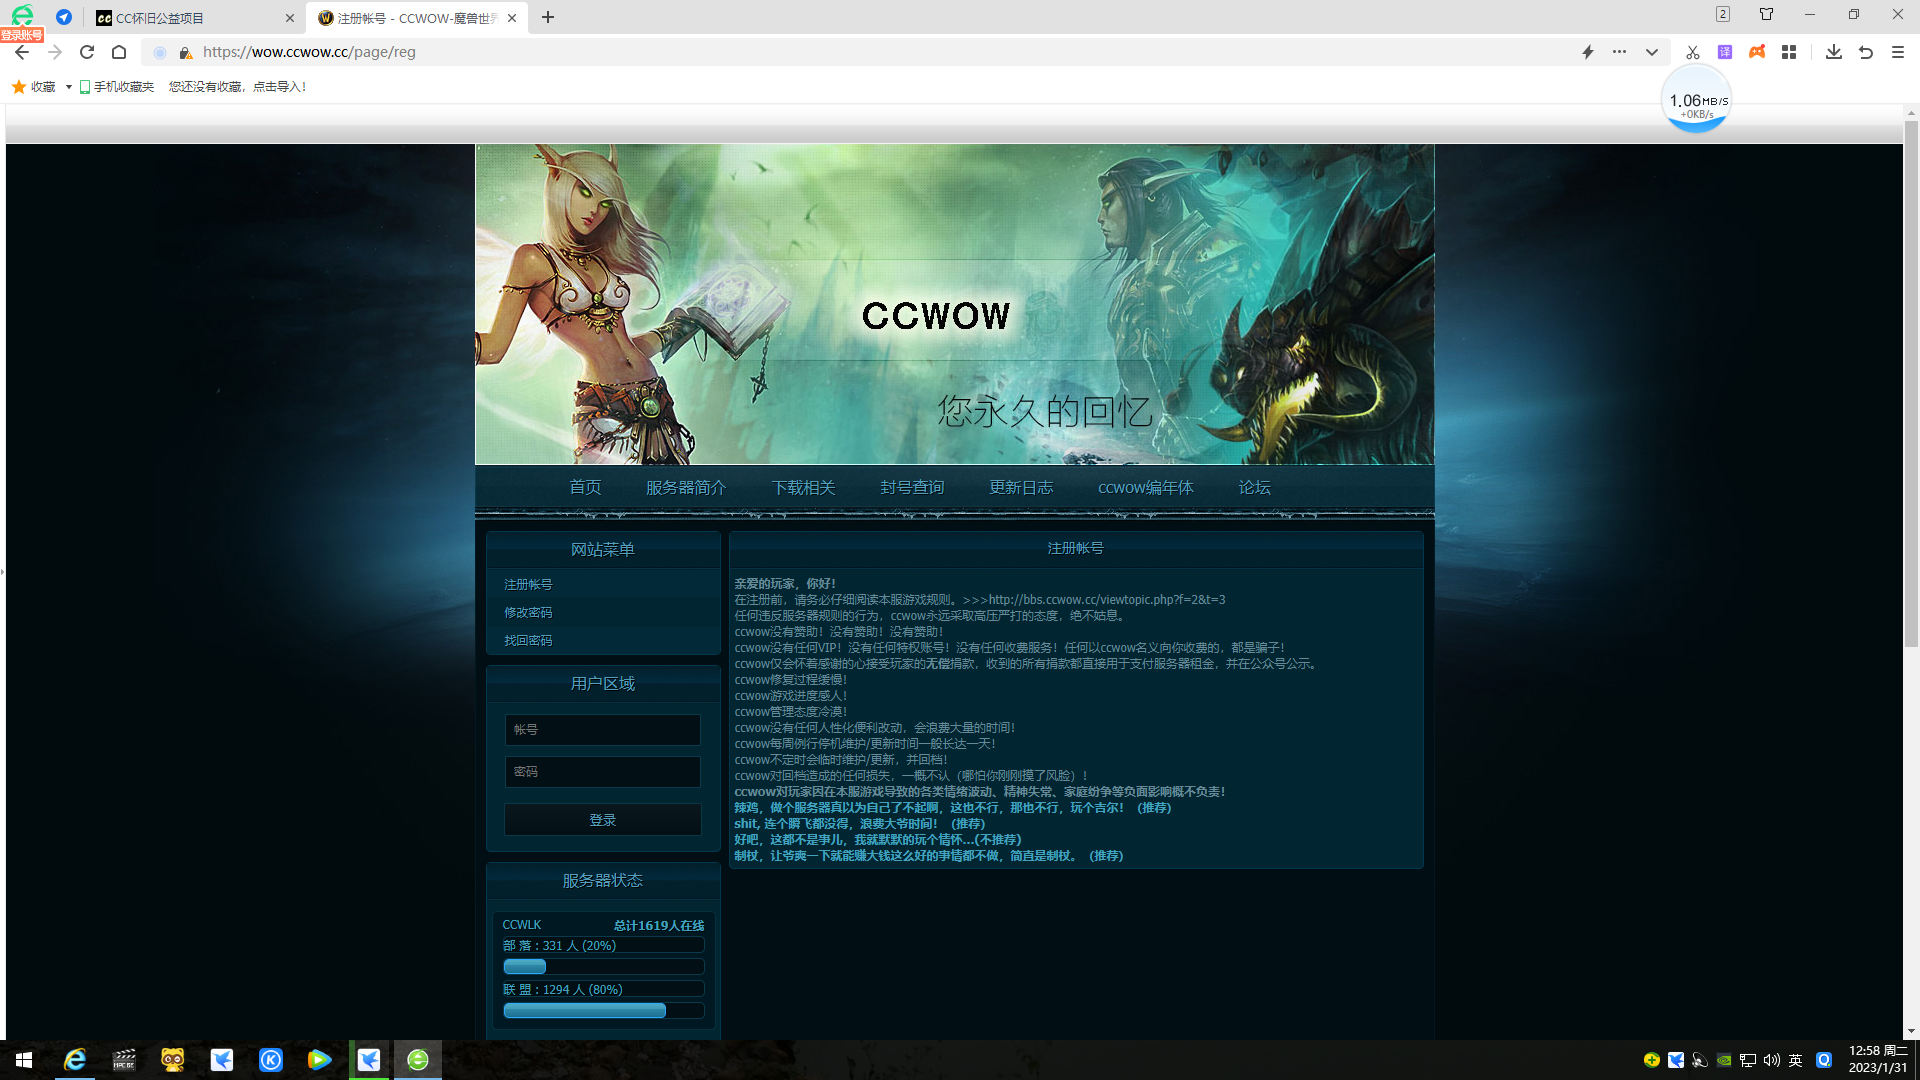1920x1080 pixels.
Task: Open the address bar three-dots menu
Action: point(1619,52)
